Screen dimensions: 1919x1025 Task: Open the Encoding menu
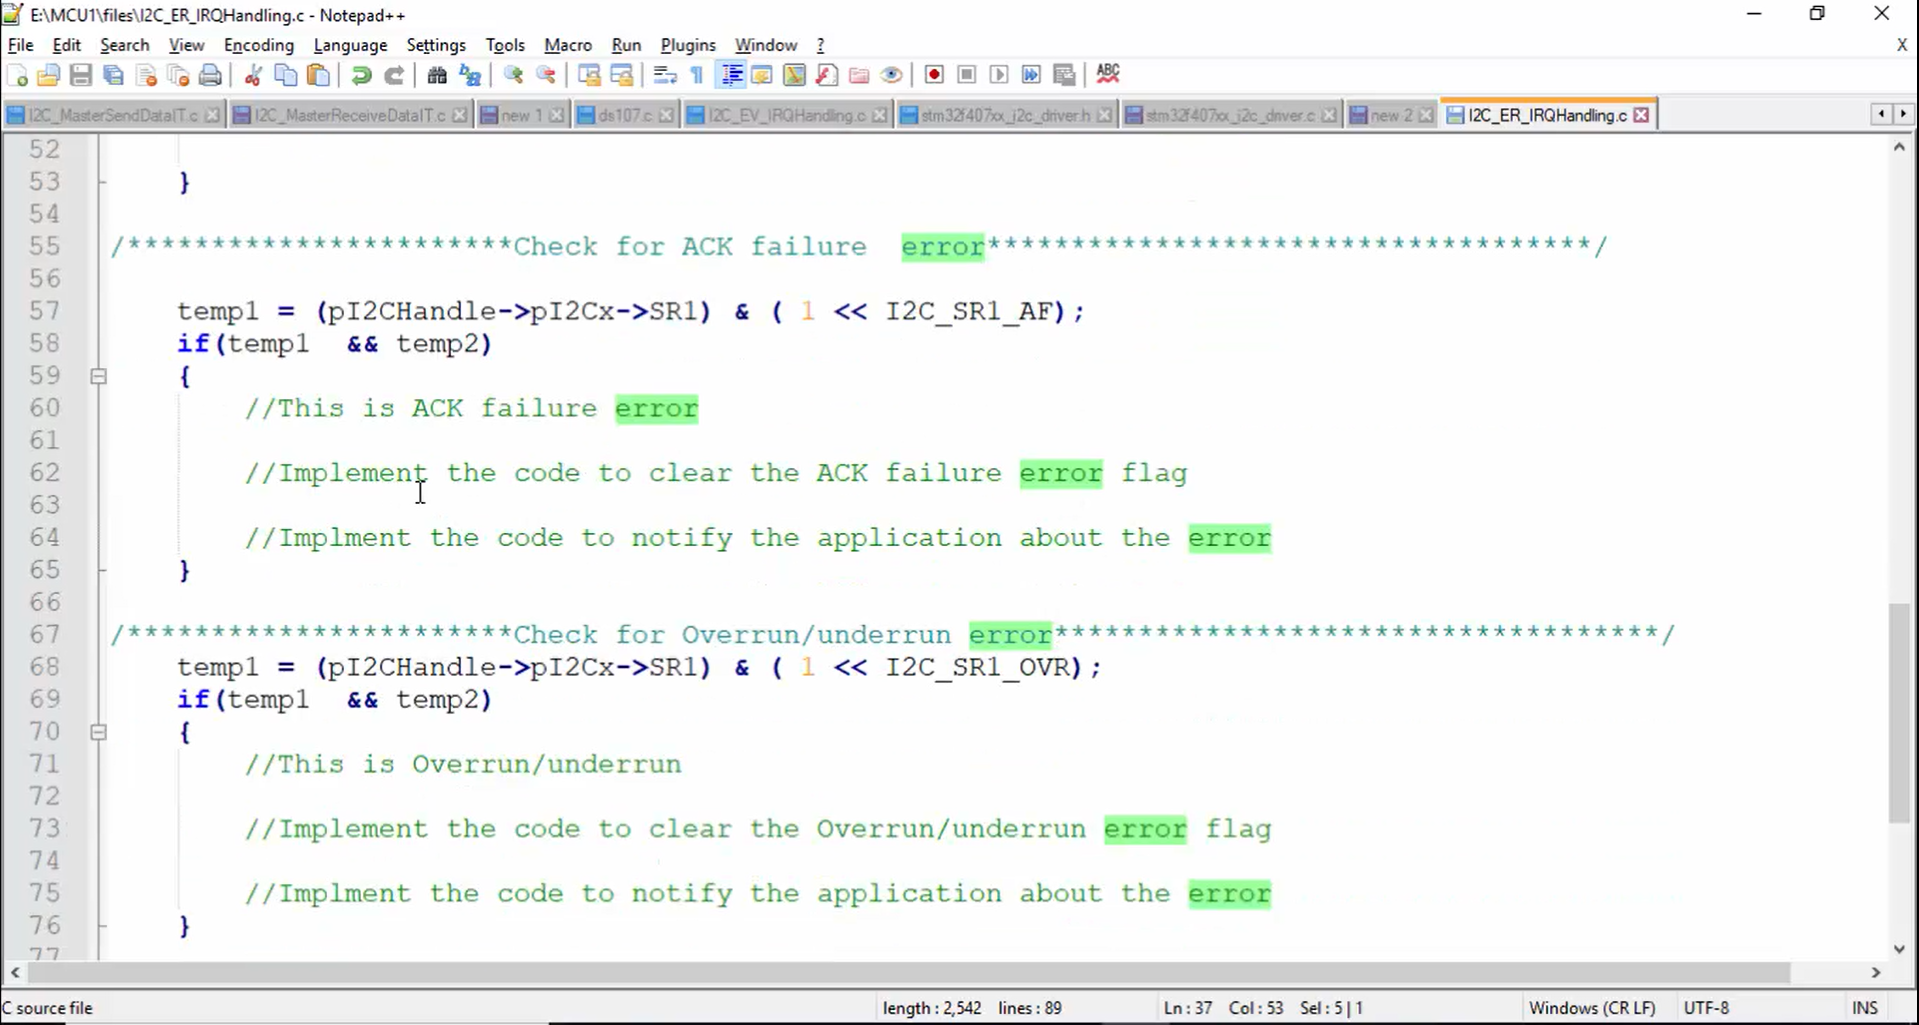tap(259, 45)
